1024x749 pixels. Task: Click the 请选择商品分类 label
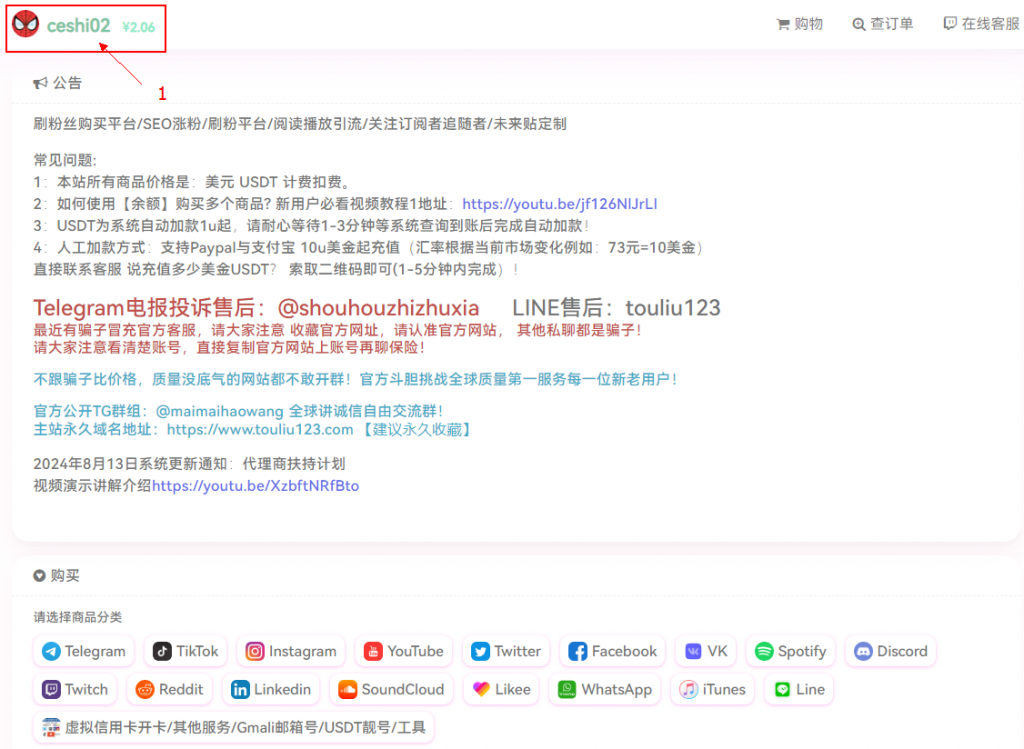tap(78, 617)
